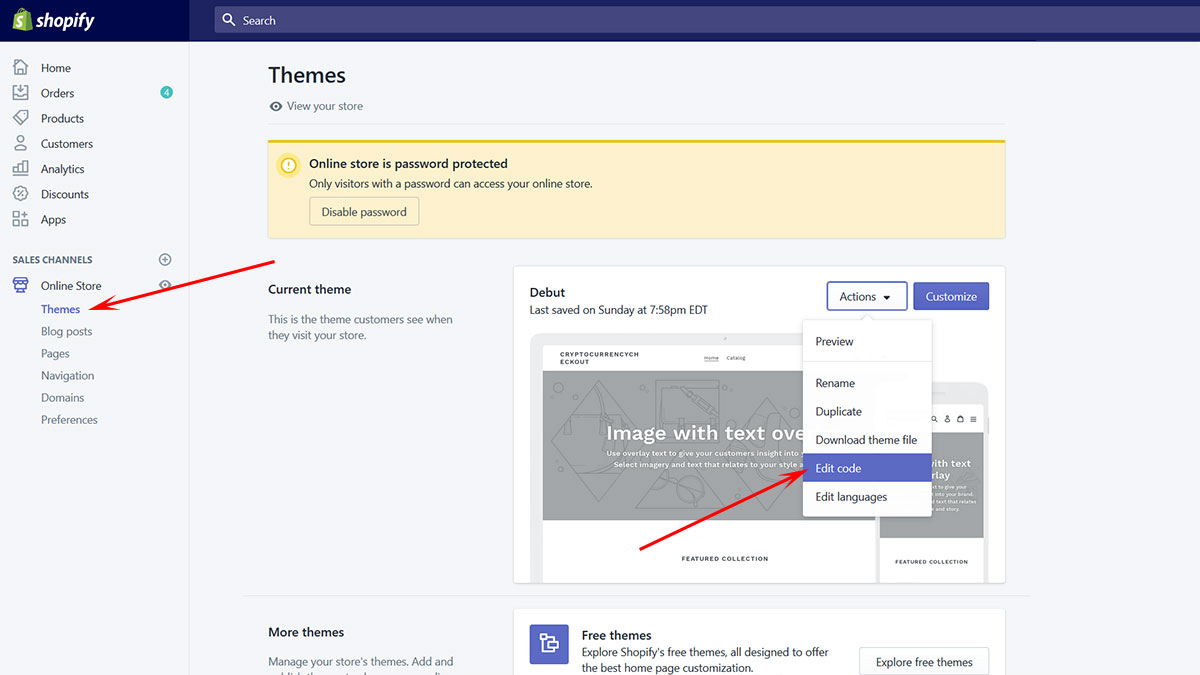Click the eye icon beside View your store
Screen dimensions: 1200x675
point(276,106)
